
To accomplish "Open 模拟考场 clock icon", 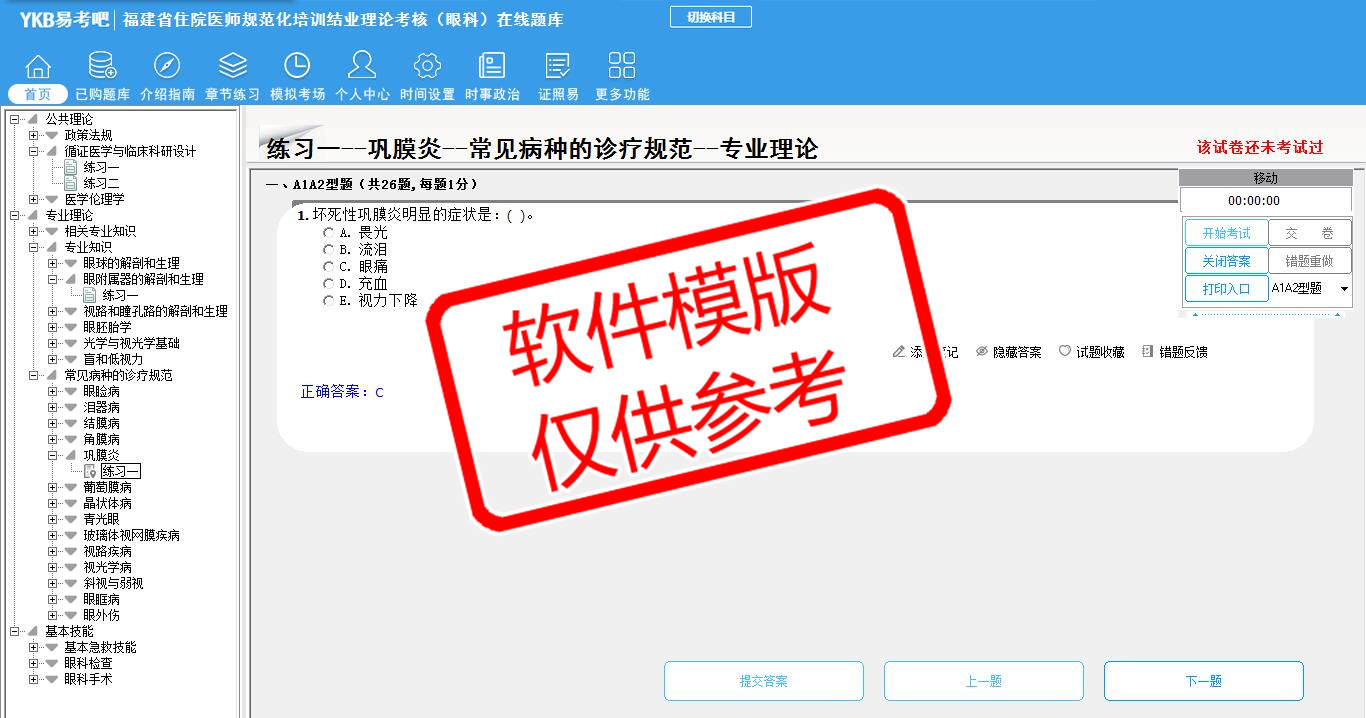I will [x=297, y=67].
